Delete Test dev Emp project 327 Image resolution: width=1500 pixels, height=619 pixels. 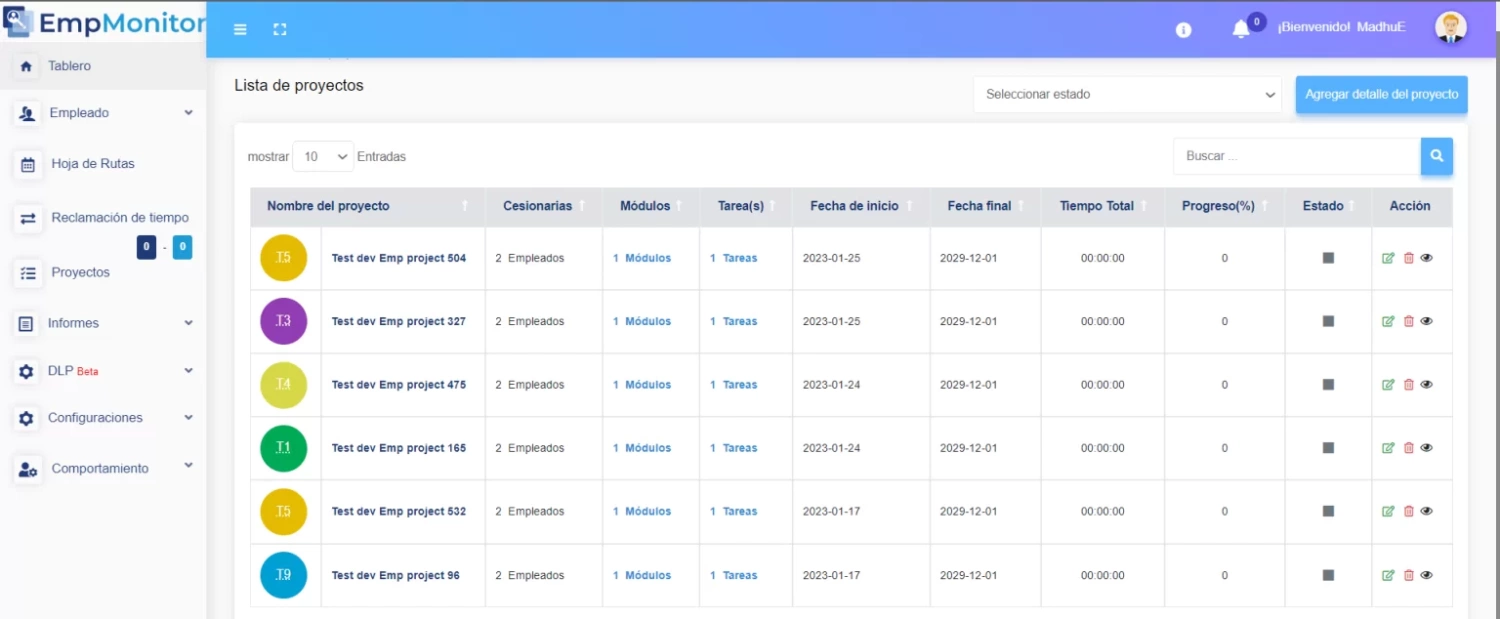1408,321
